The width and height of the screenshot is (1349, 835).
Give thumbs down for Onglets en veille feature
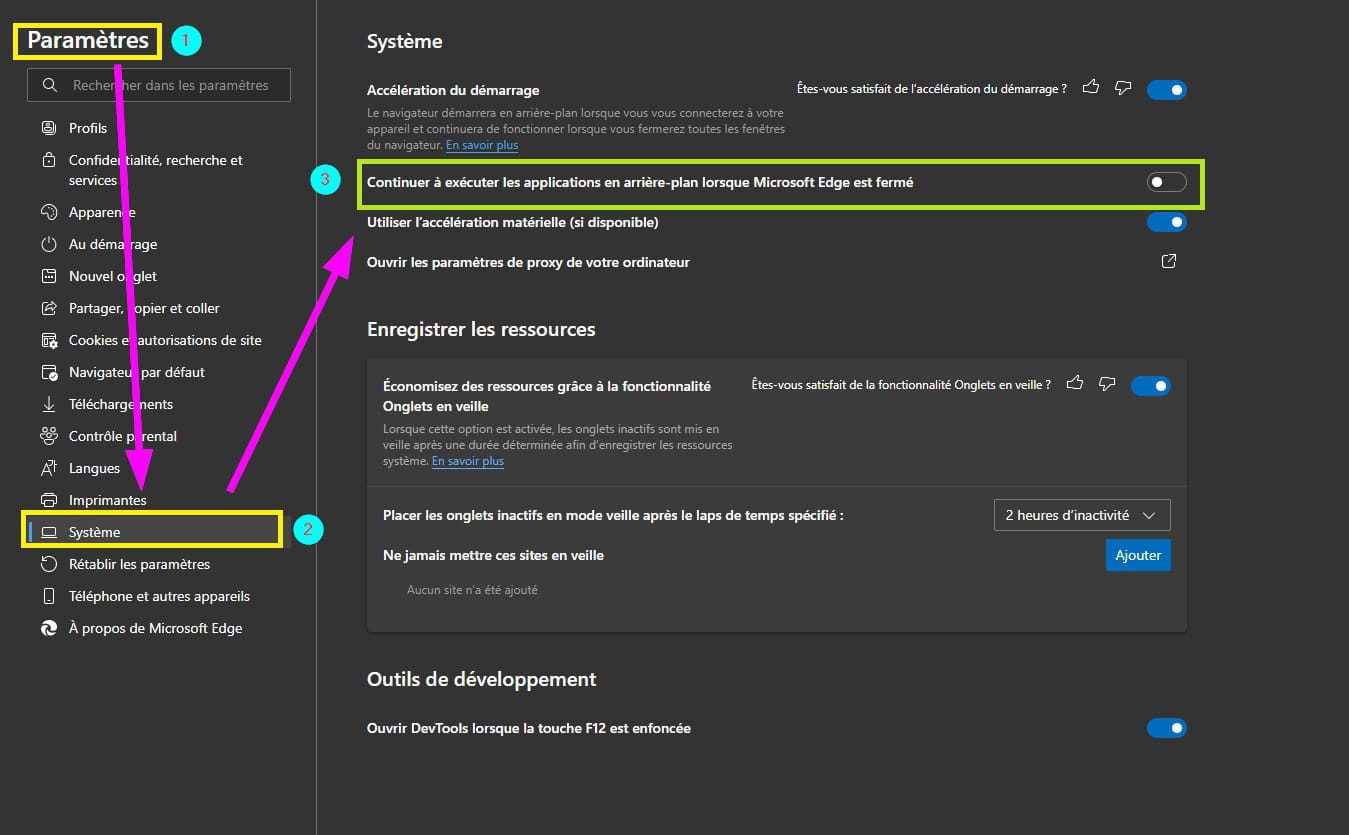tap(1107, 384)
